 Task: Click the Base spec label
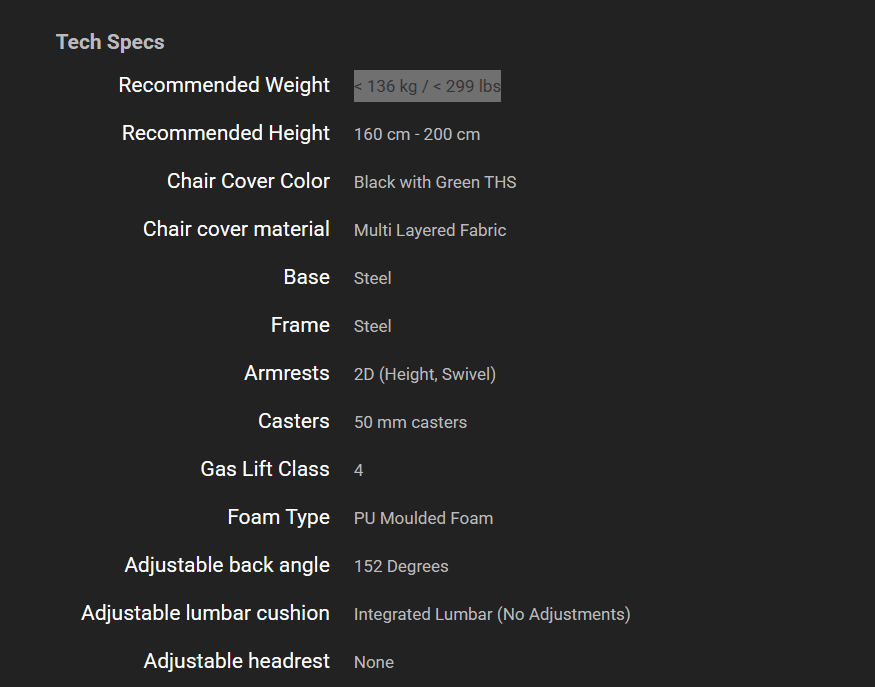coord(306,277)
